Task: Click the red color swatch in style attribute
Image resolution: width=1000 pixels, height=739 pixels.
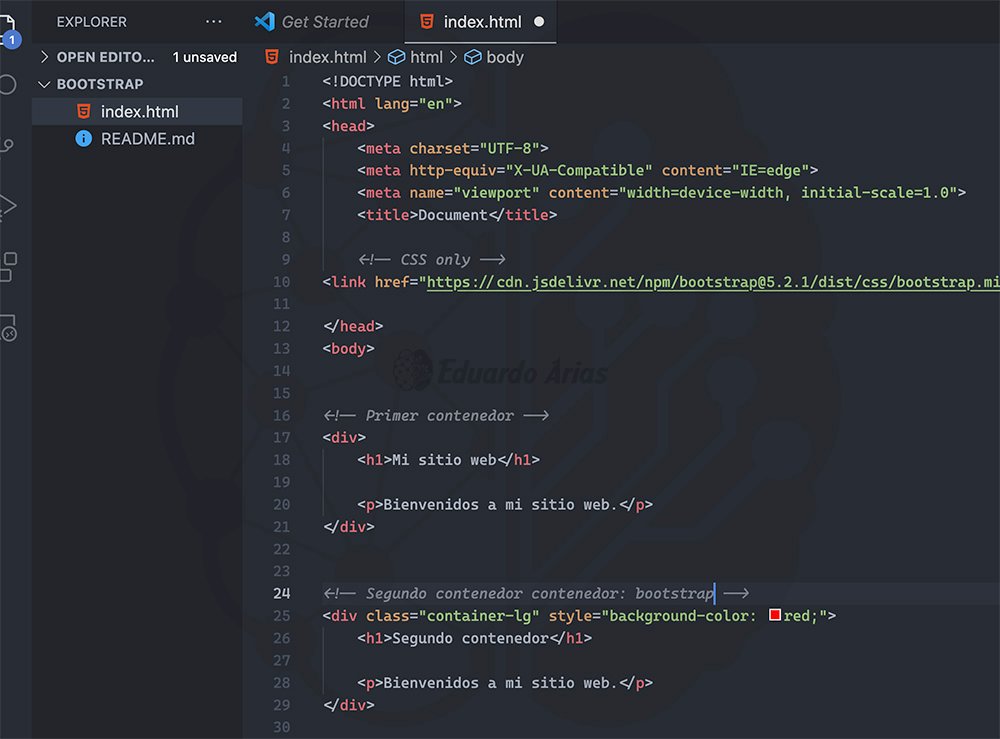Action: pyautogui.click(x=774, y=616)
